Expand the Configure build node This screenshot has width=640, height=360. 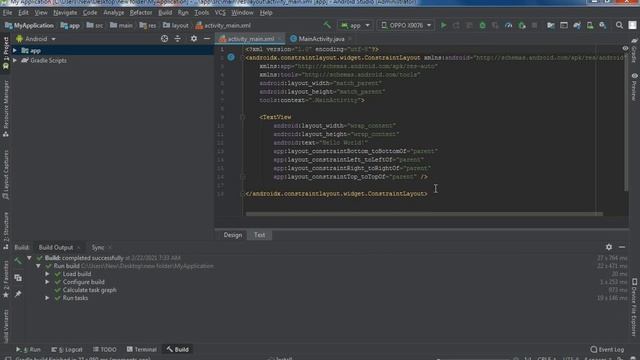(47, 282)
